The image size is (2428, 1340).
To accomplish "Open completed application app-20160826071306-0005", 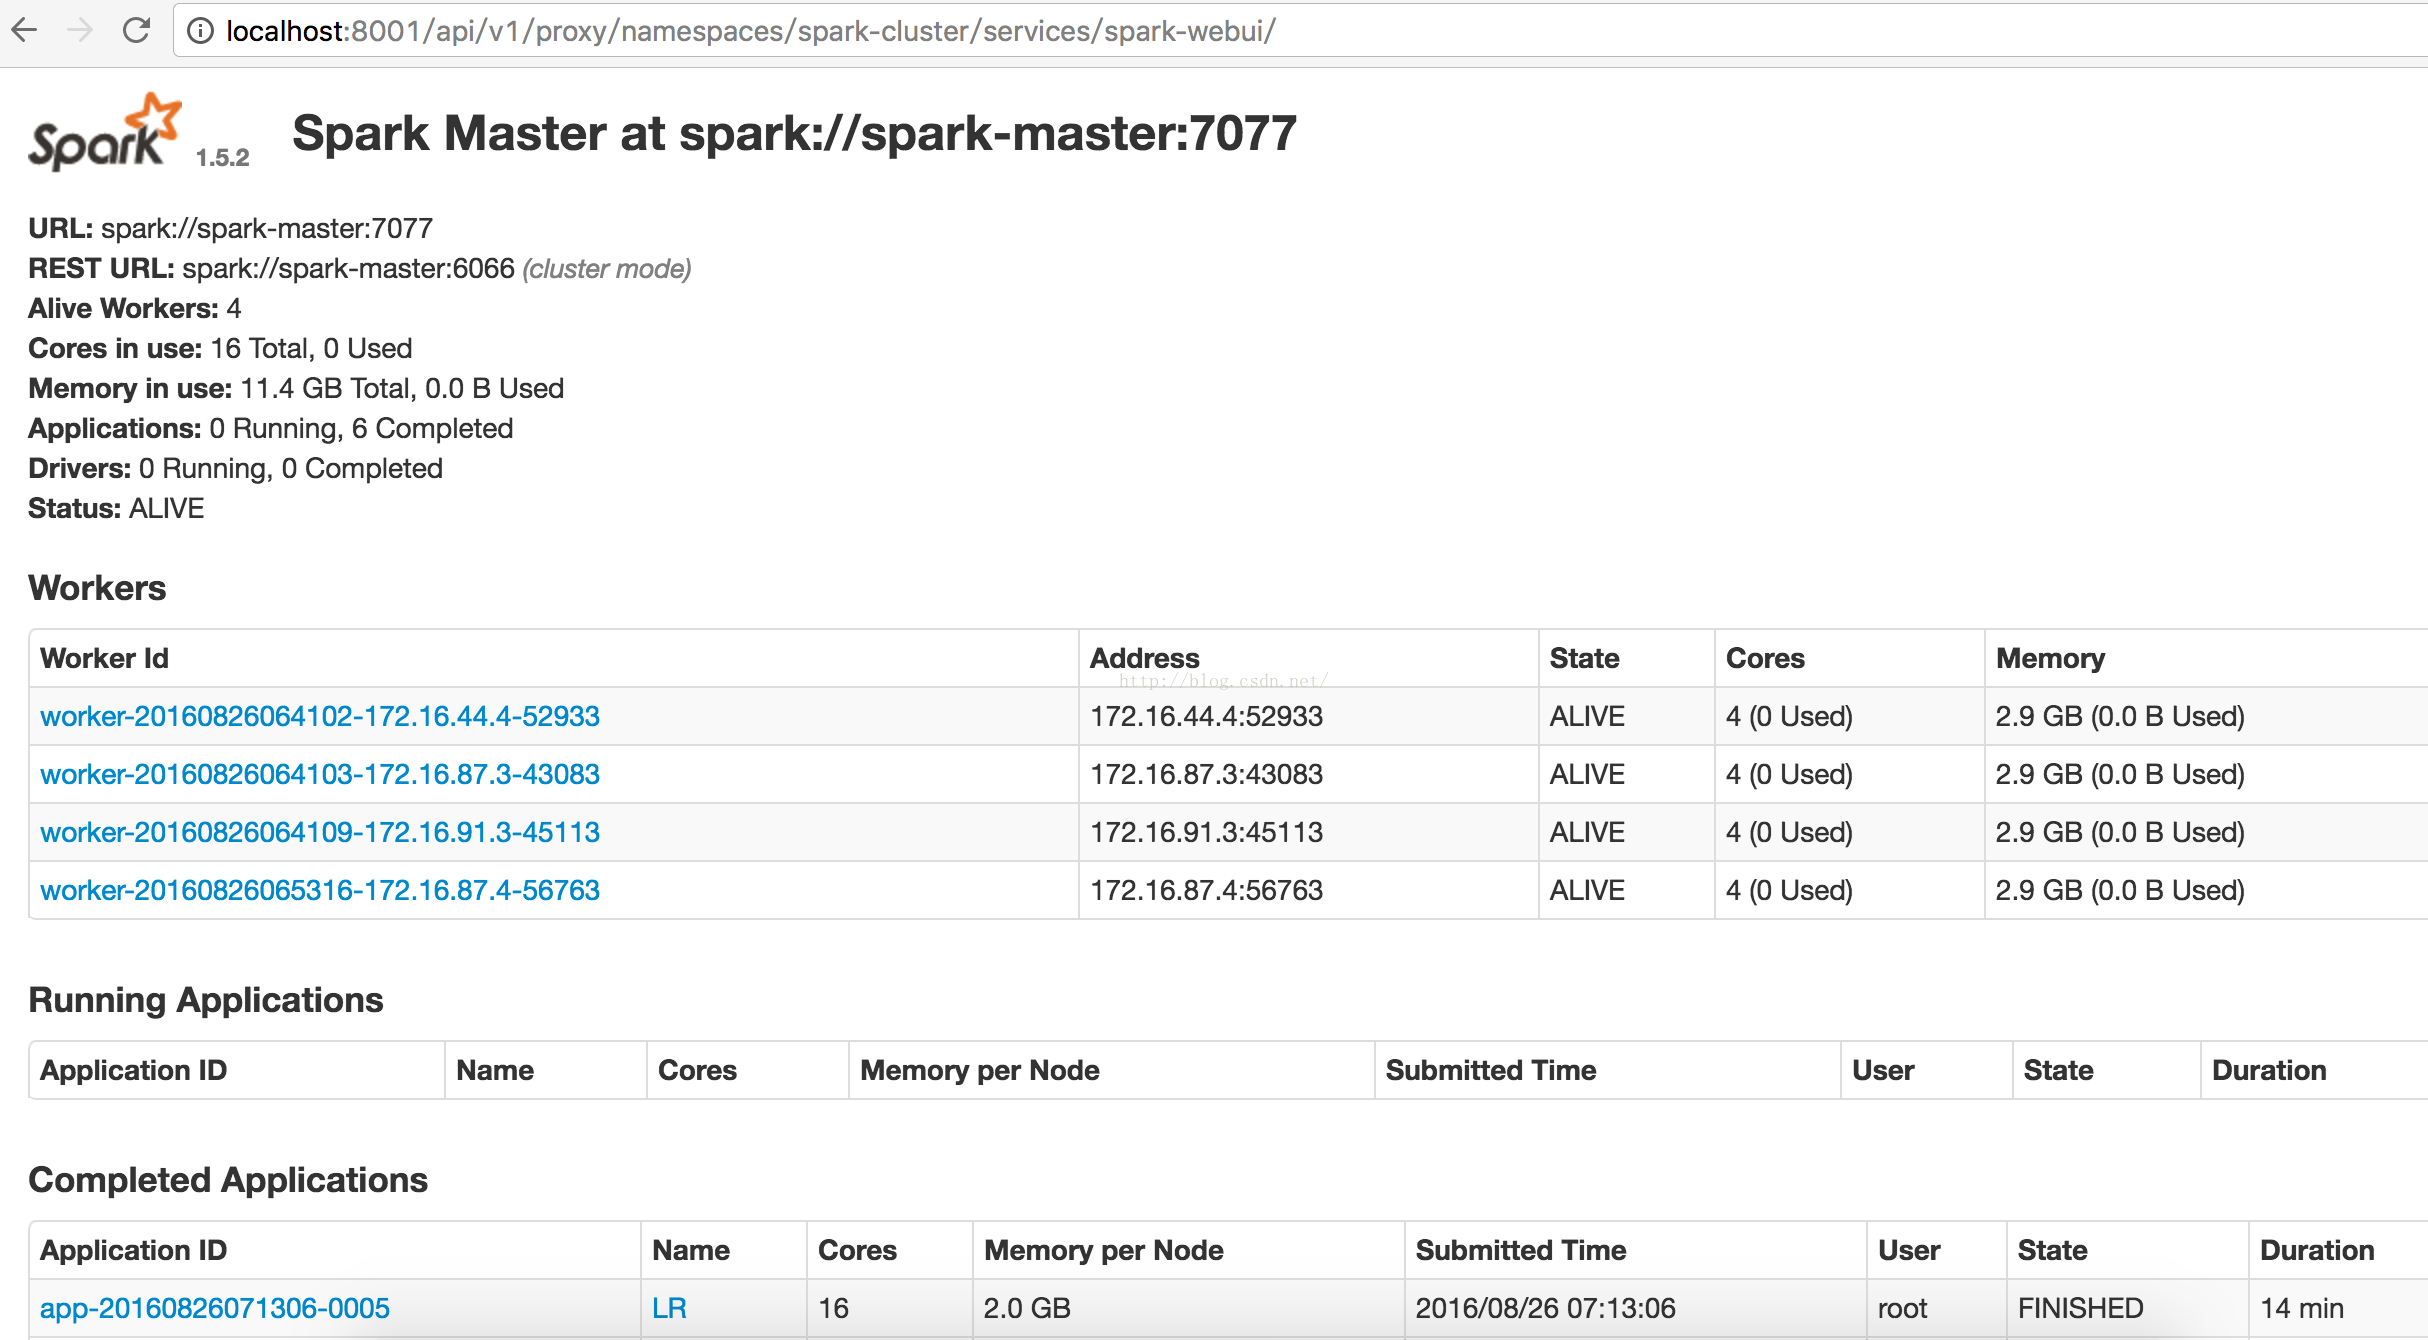I will [x=214, y=1308].
